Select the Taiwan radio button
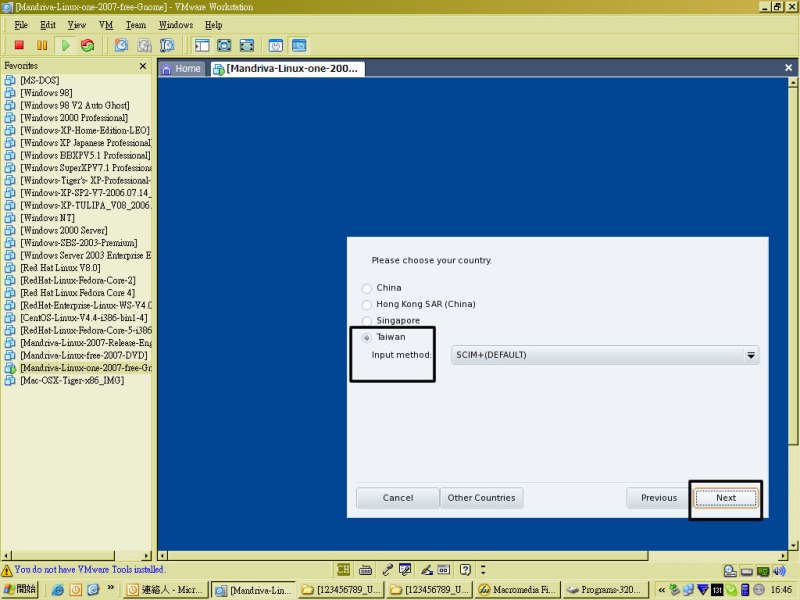The width and height of the screenshot is (800, 600). point(366,338)
